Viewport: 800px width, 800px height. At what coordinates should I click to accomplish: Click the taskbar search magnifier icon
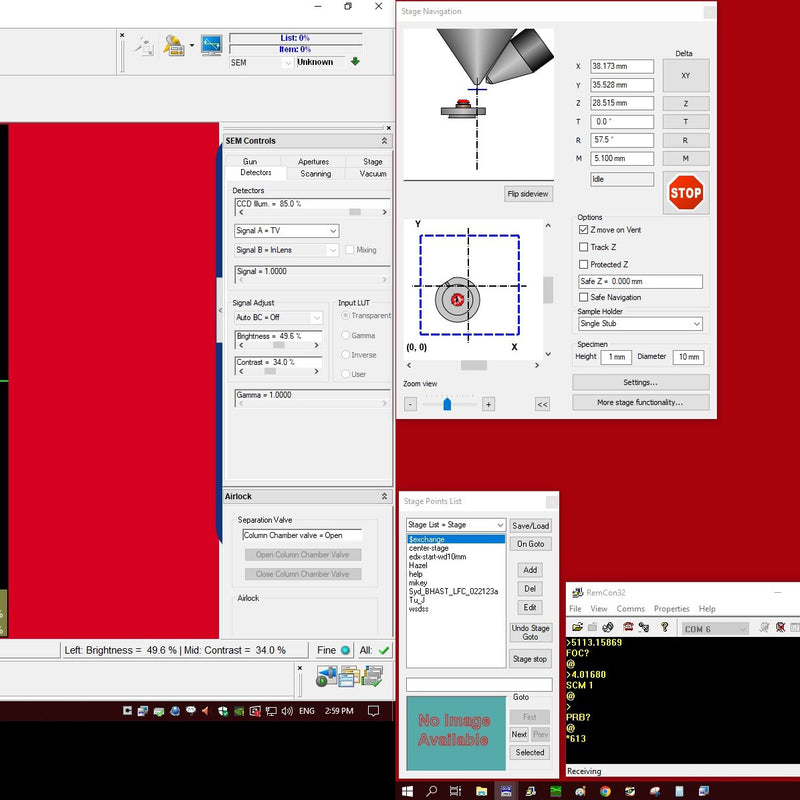(432, 790)
